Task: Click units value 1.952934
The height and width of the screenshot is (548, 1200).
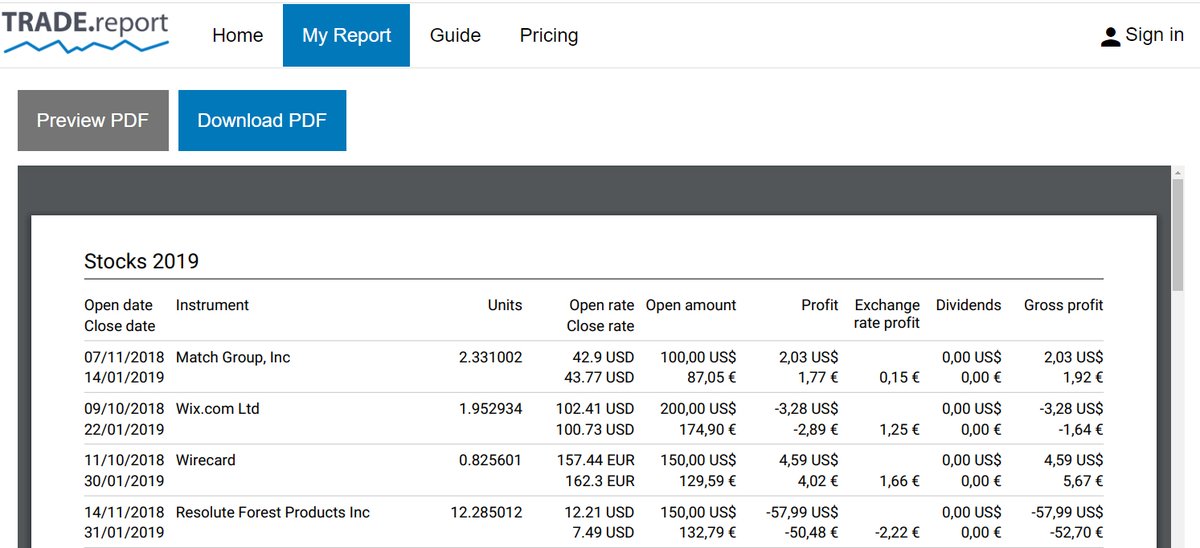Action: [490, 409]
